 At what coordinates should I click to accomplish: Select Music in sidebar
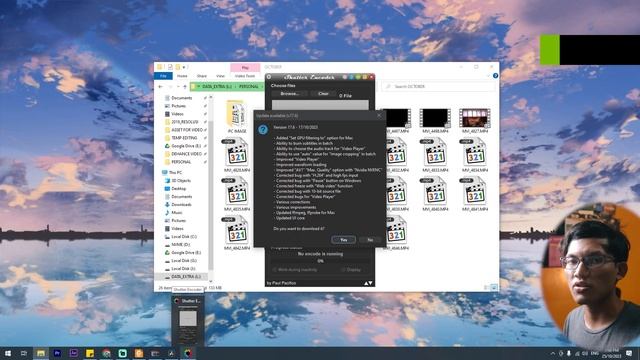coord(177,213)
